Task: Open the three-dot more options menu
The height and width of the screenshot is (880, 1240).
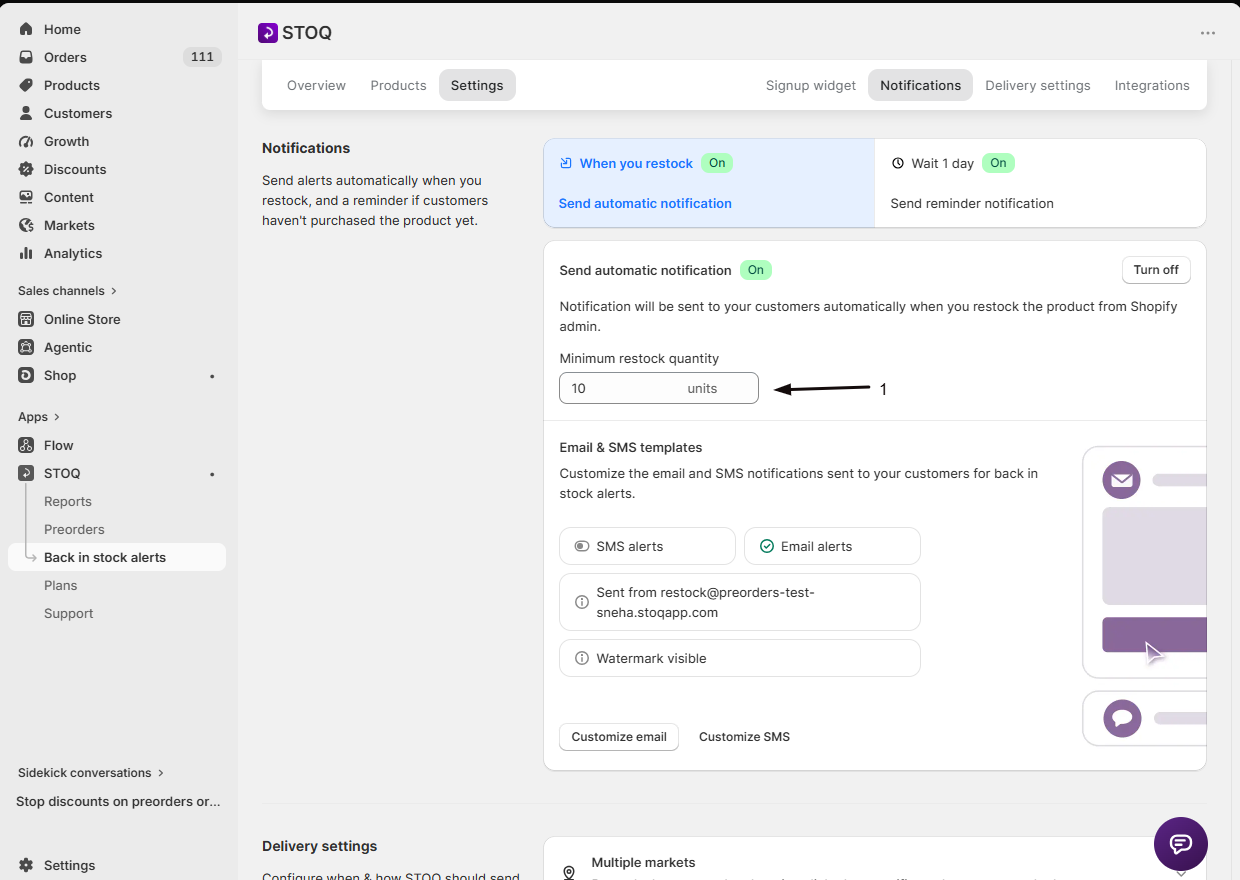Action: pos(1208,33)
